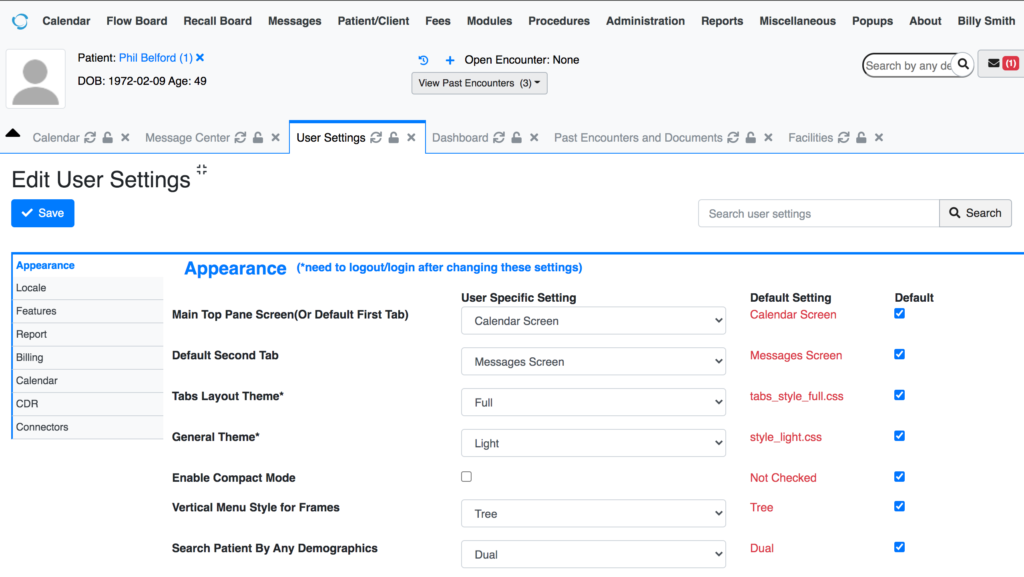Screen dimensions: 1024x577
Task: Close Past Encounters and Documents tab
Action: pos(769,138)
